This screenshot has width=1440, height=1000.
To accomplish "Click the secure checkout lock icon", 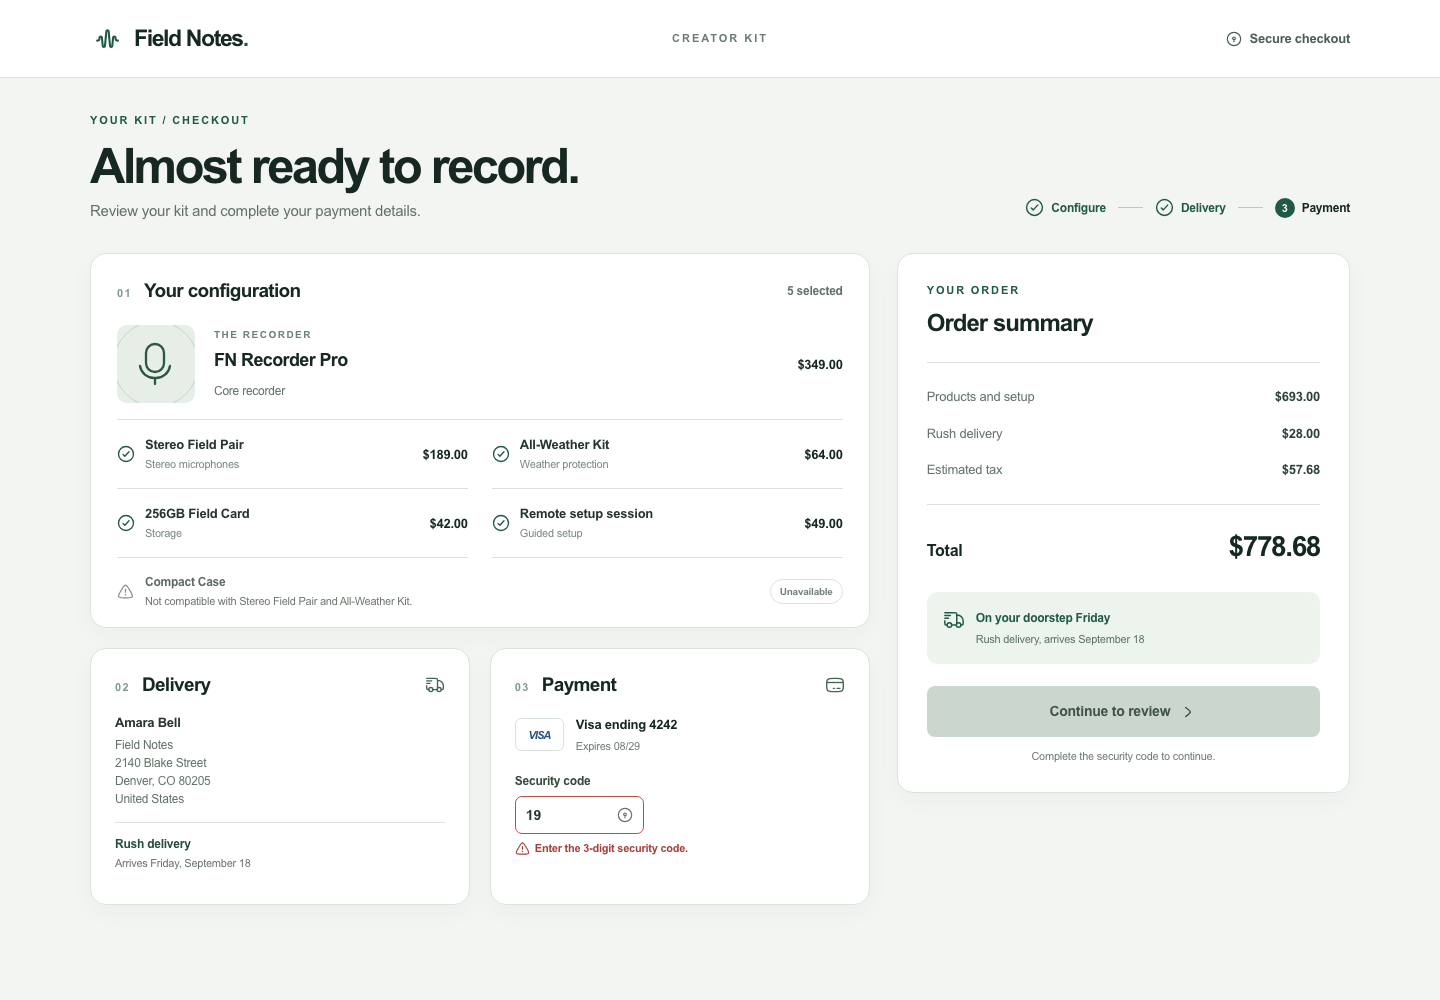I will pyautogui.click(x=1234, y=39).
